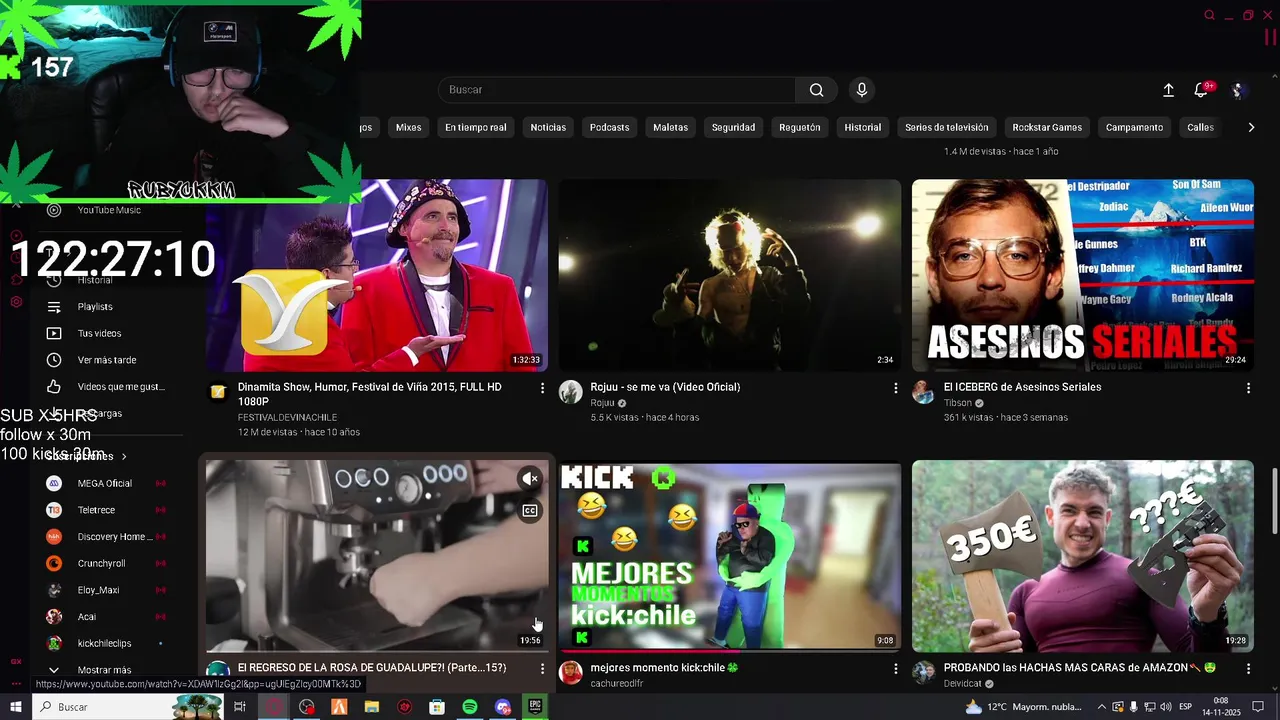Open Spotify from the taskbar
The image size is (1280, 720).
point(470,707)
